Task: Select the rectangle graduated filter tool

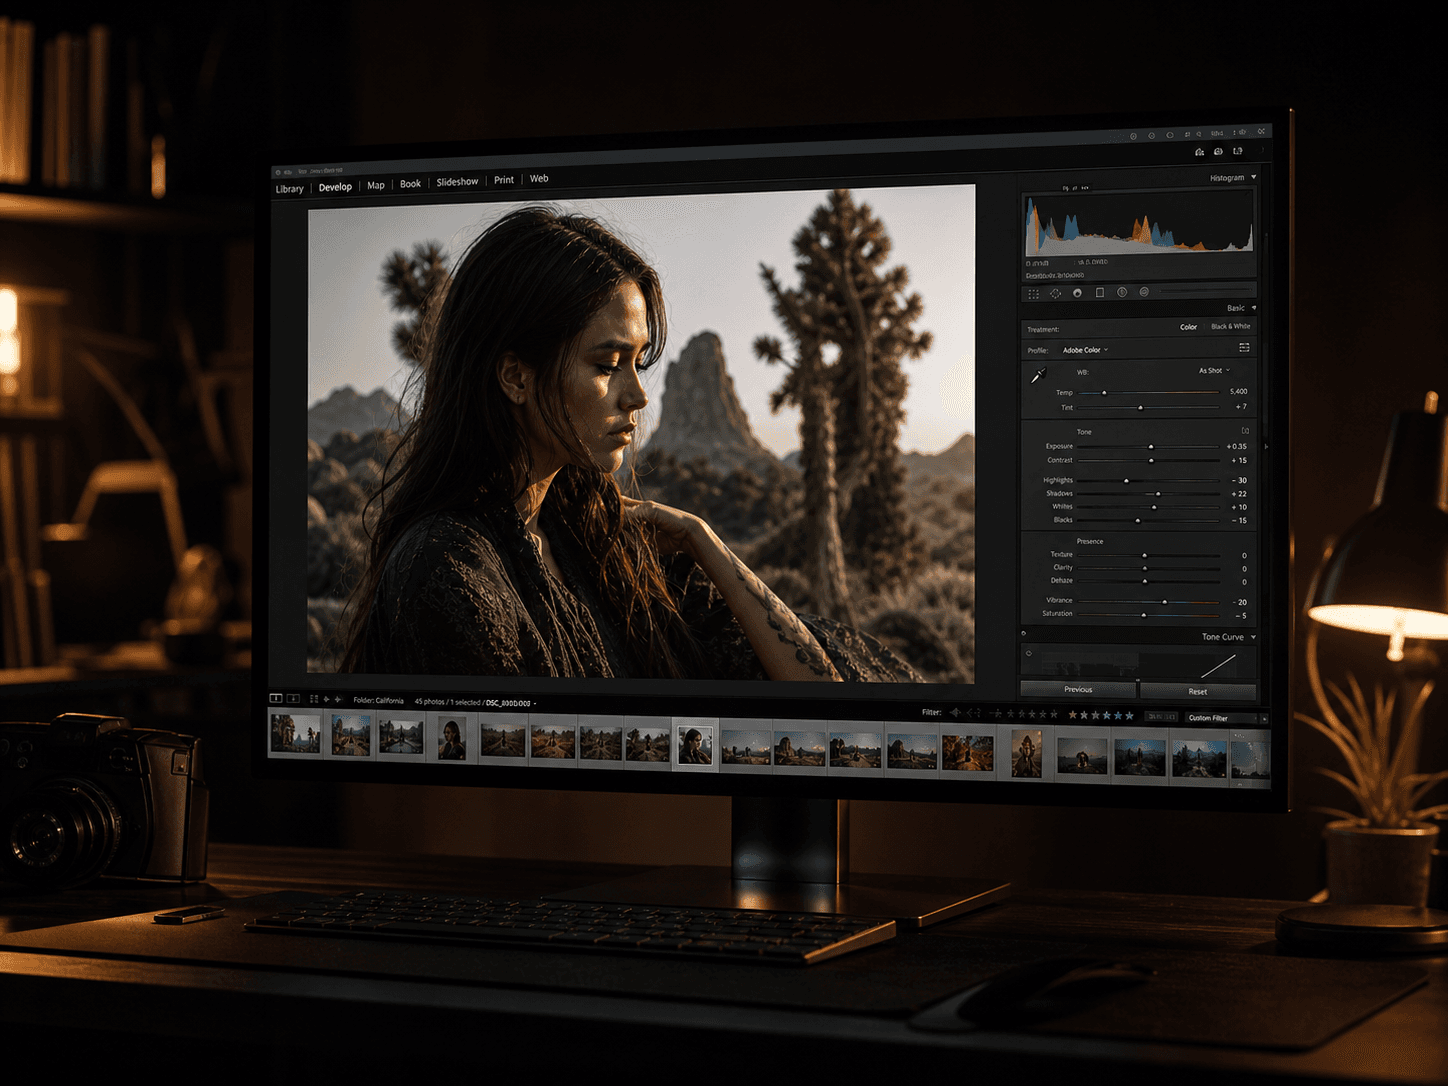Action: 1100,293
